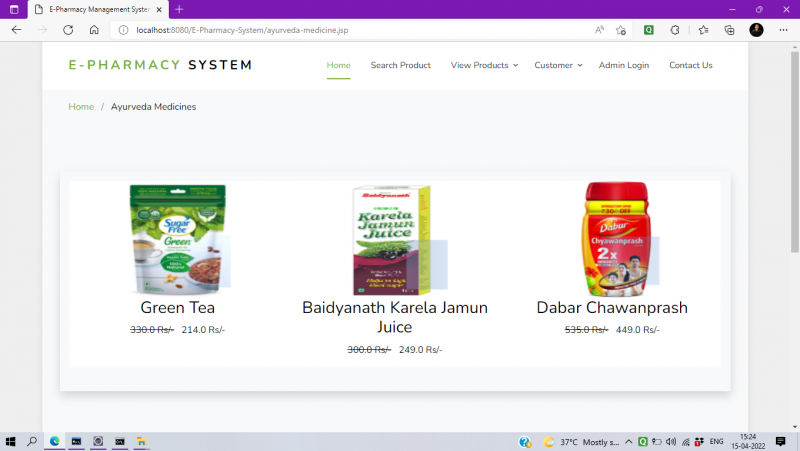This screenshot has width=800, height=451.
Task: Go to Home in the navigation bar
Action: (338, 65)
